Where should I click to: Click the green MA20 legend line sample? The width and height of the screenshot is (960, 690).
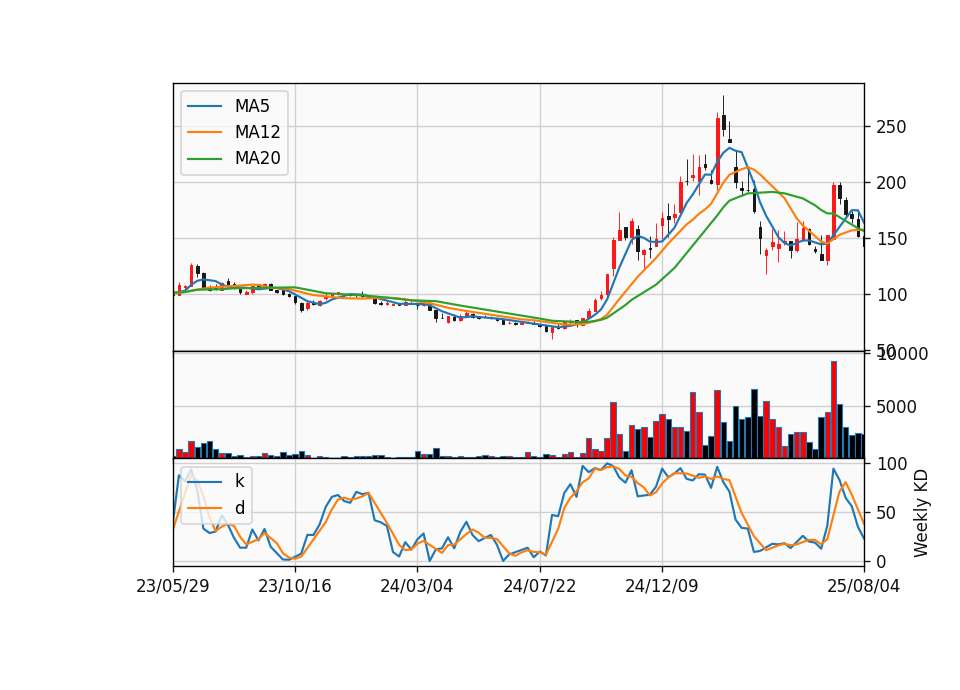pos(204,159)
